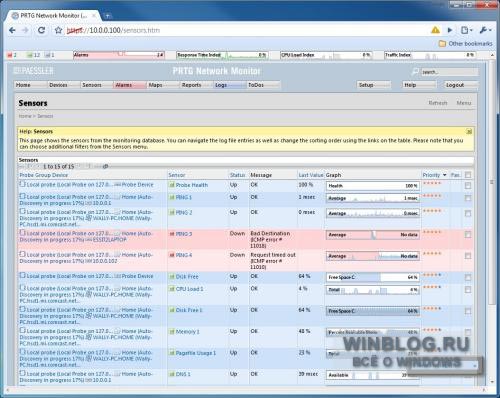The height and width of the screenshot is (398, 500).
Task: Go back with the browser back arrow
Action: click(12, 30)
